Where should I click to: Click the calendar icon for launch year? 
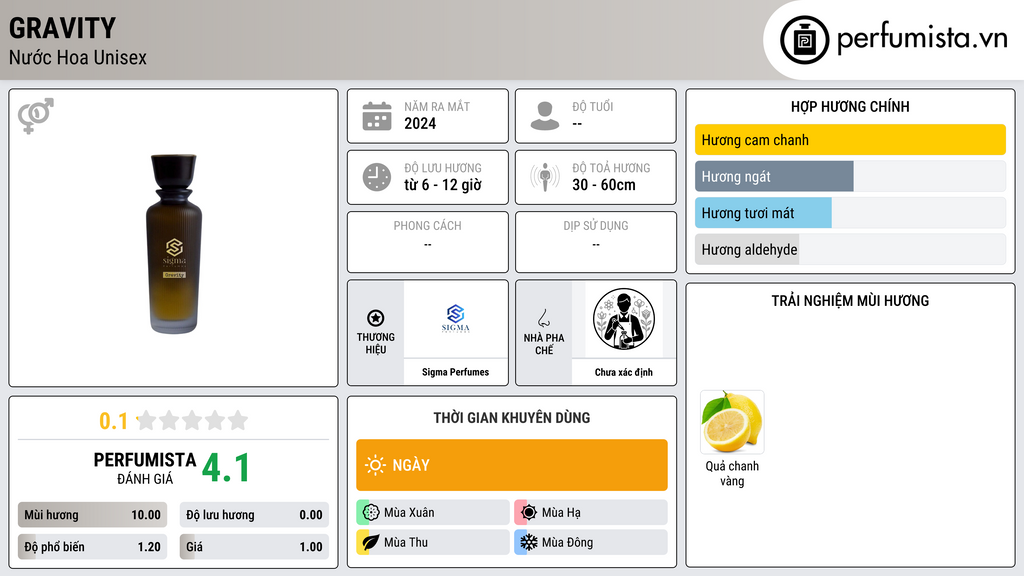377,116
